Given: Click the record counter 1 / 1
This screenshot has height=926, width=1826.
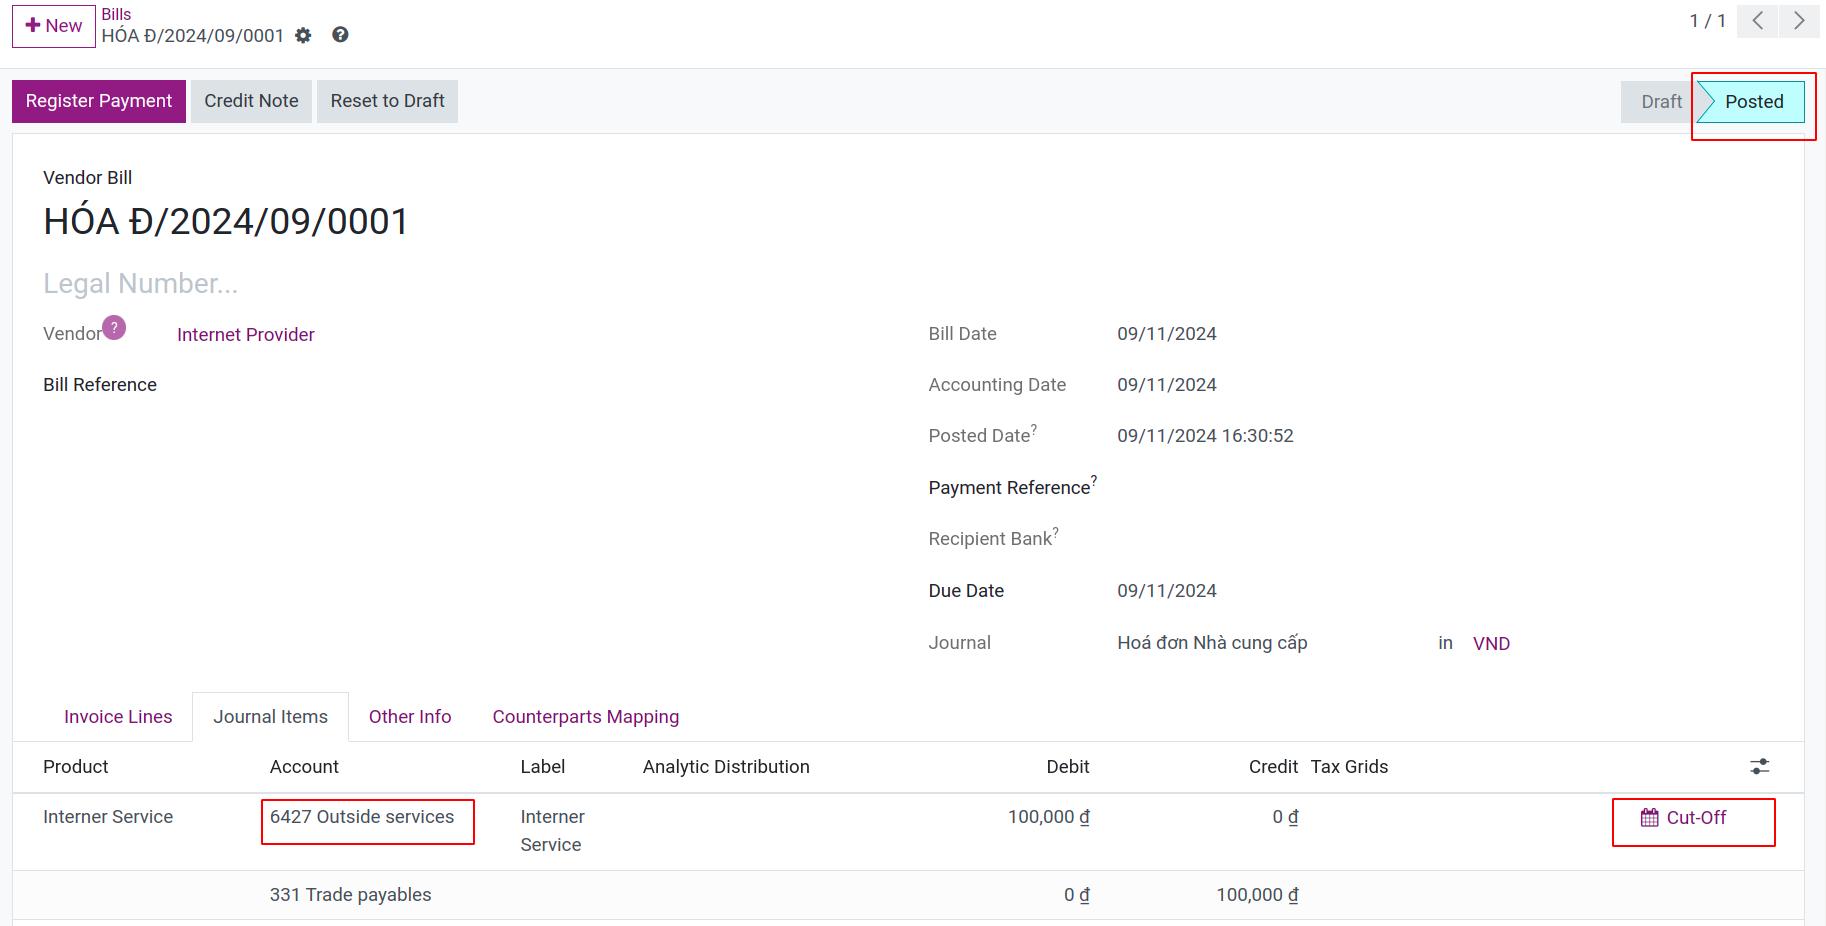Looking at the screenshot, I should [x=1707, y=21].
